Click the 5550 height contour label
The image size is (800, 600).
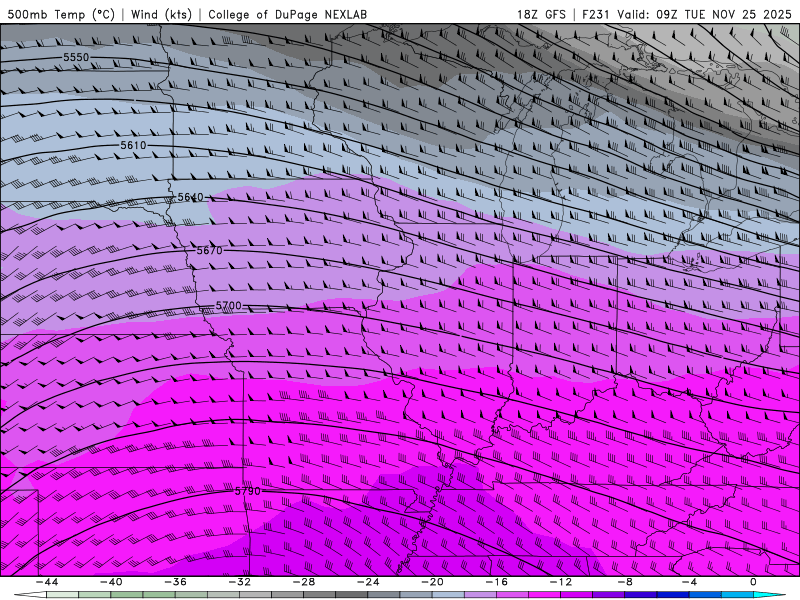point(76,57)
